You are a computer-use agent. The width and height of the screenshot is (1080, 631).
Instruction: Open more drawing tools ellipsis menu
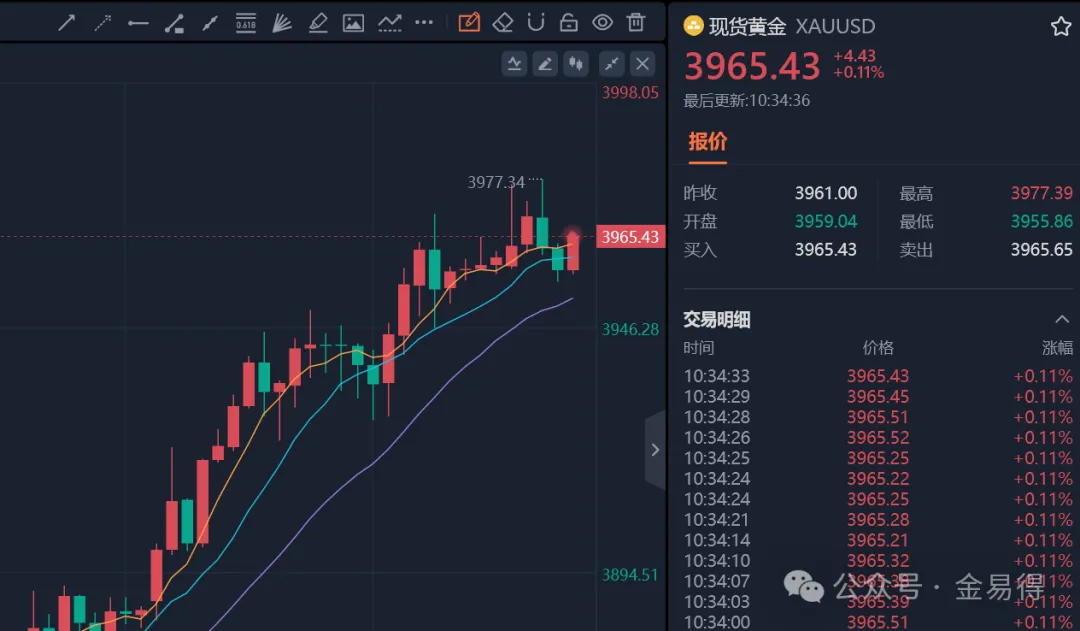pyautogui.click(x=424, y=22)
